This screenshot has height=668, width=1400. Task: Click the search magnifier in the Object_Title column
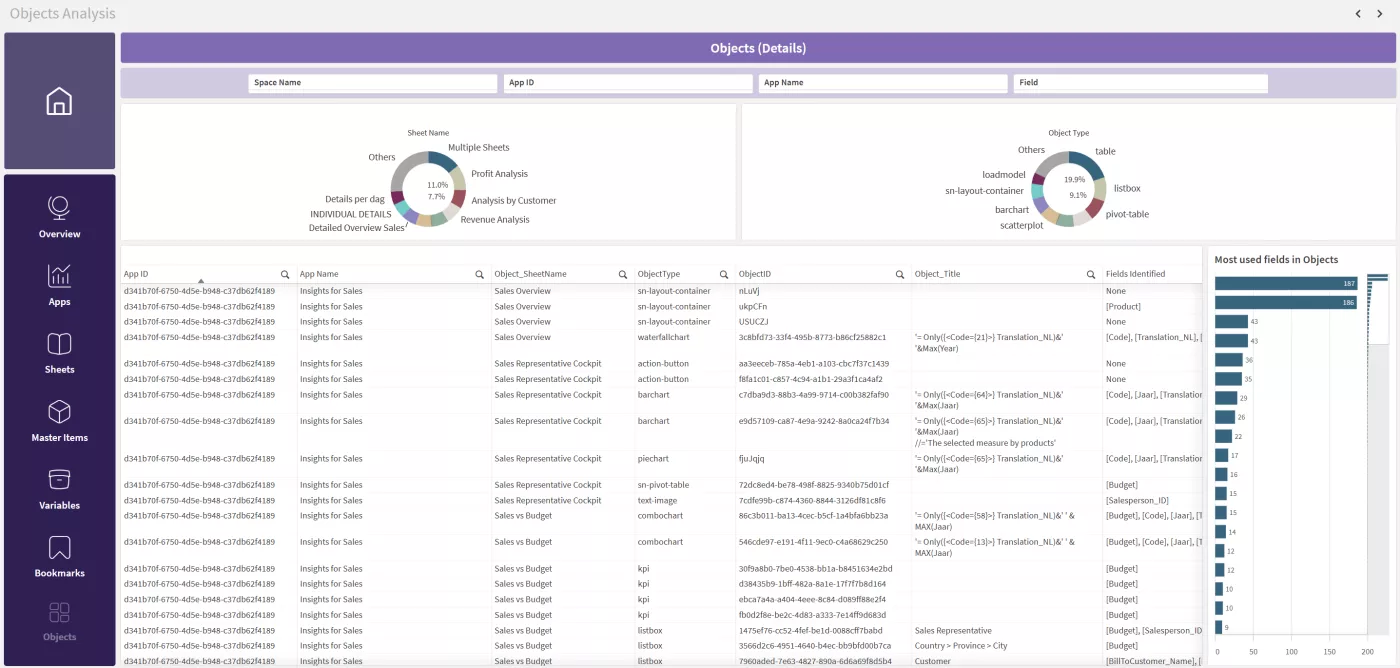1091,273
